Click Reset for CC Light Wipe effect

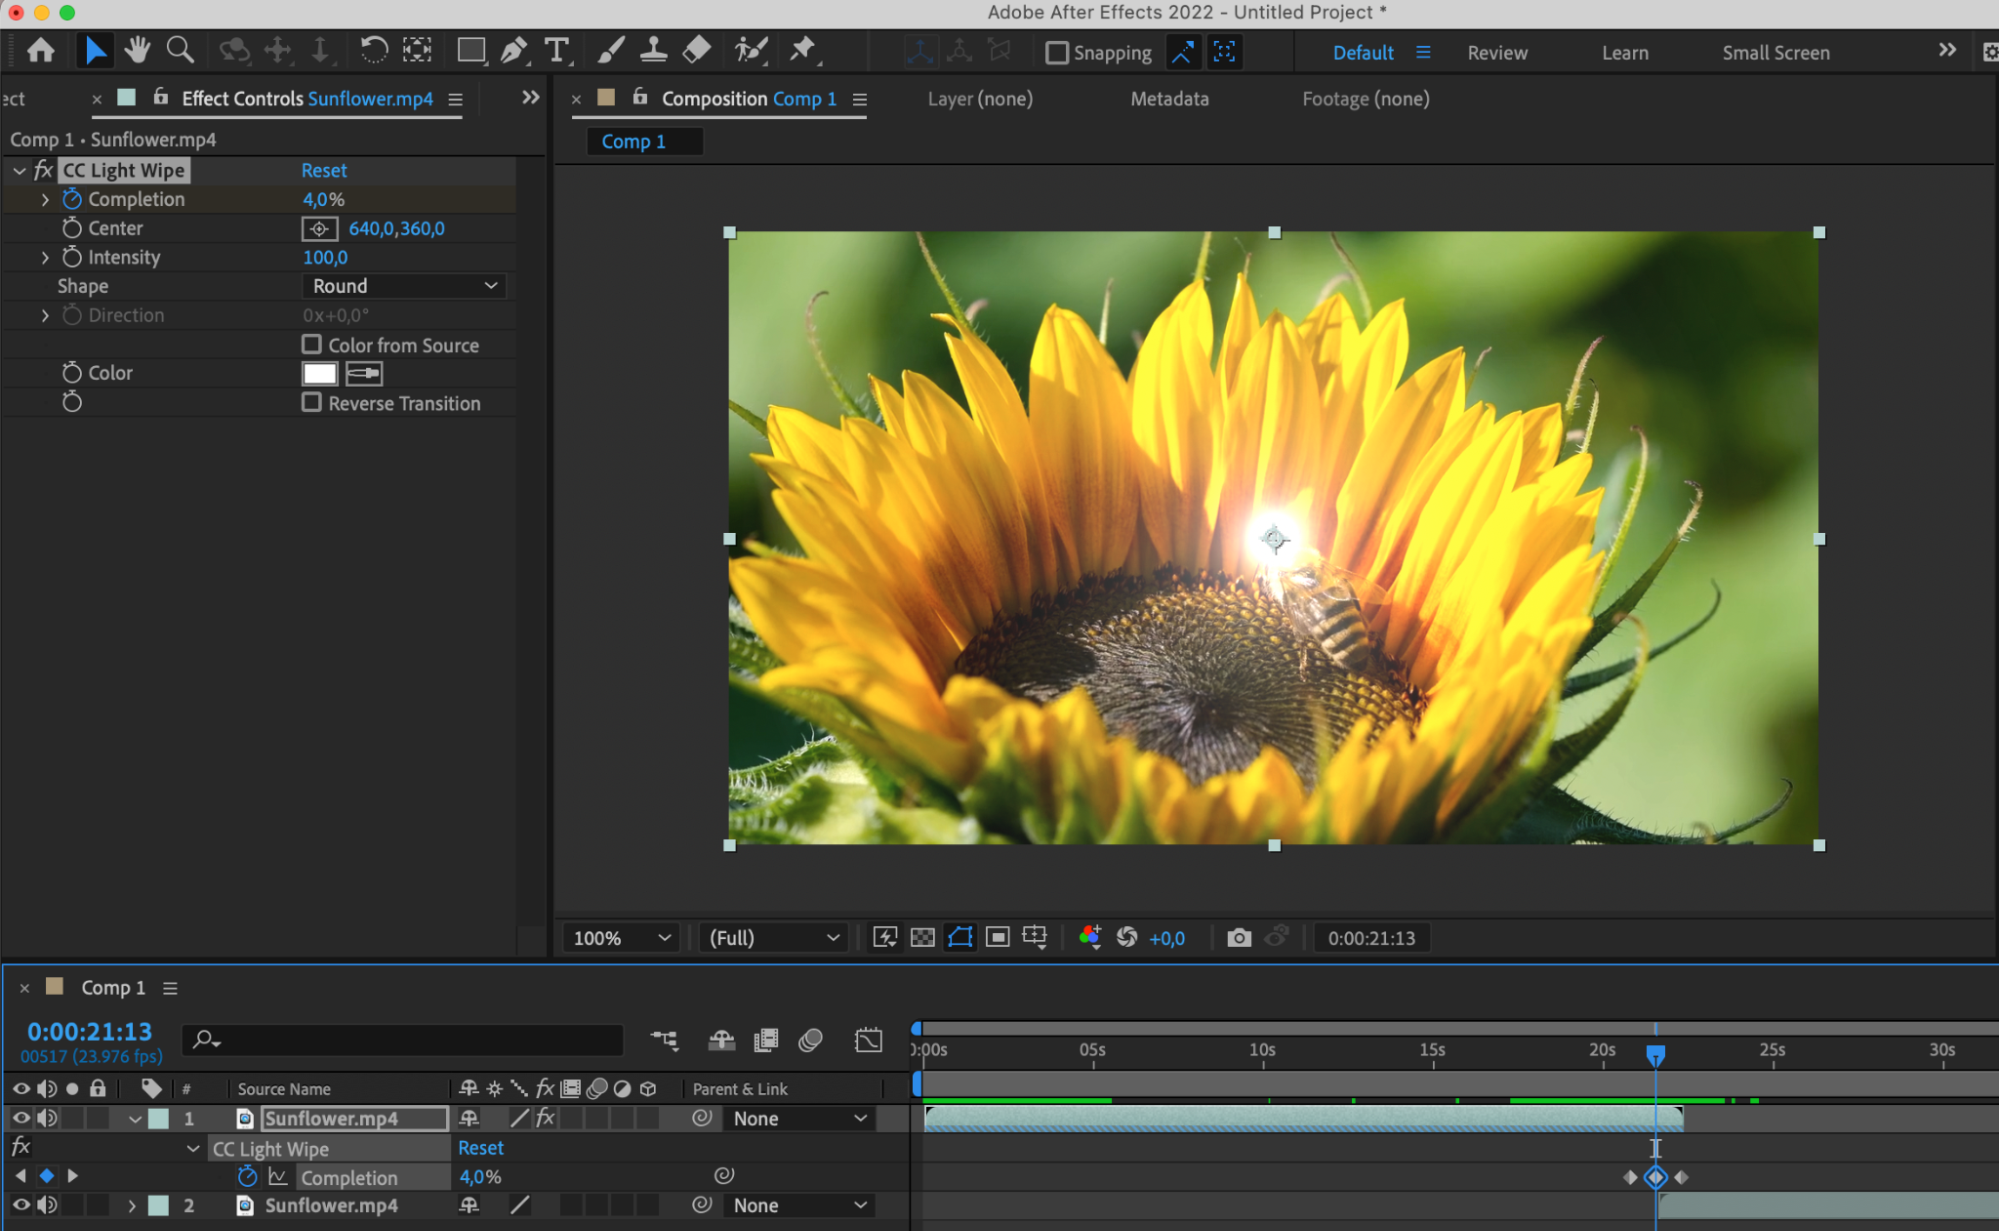324,171
